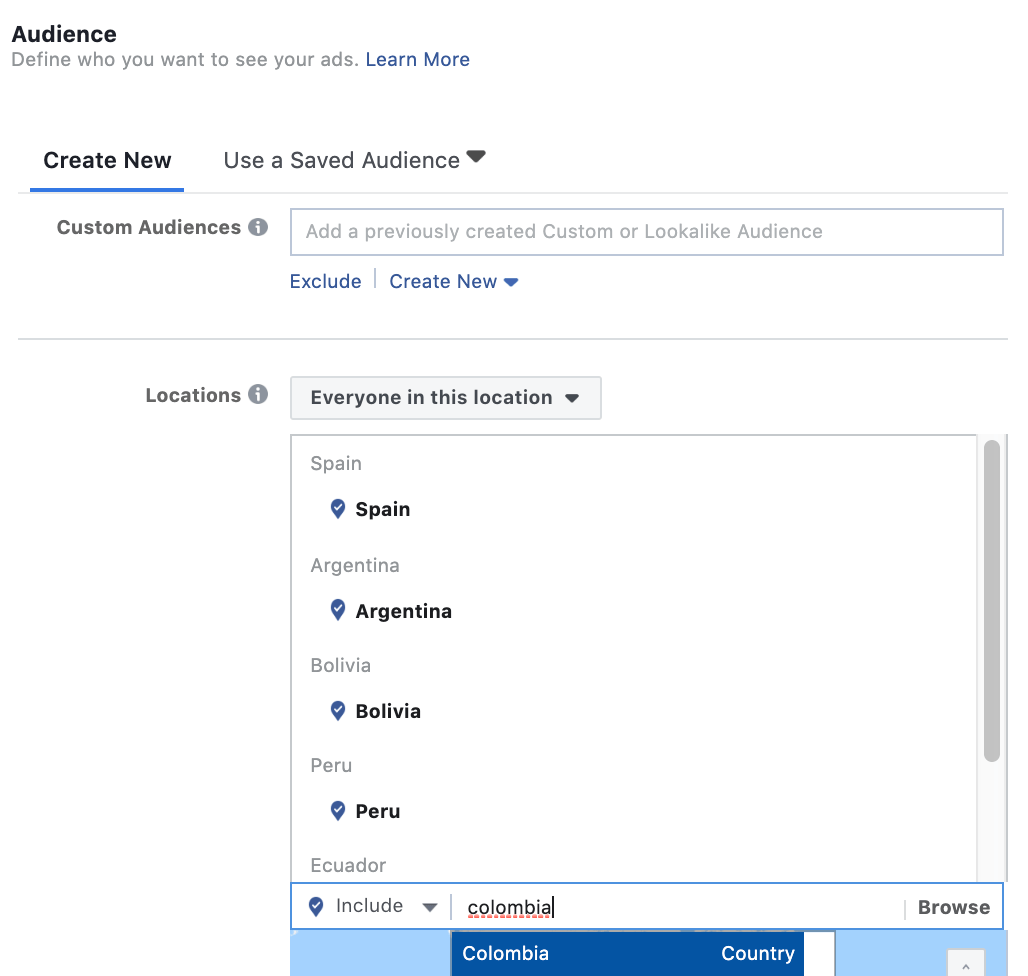
Task: Click the Peru location pin icon
Action: coord(338,810)
